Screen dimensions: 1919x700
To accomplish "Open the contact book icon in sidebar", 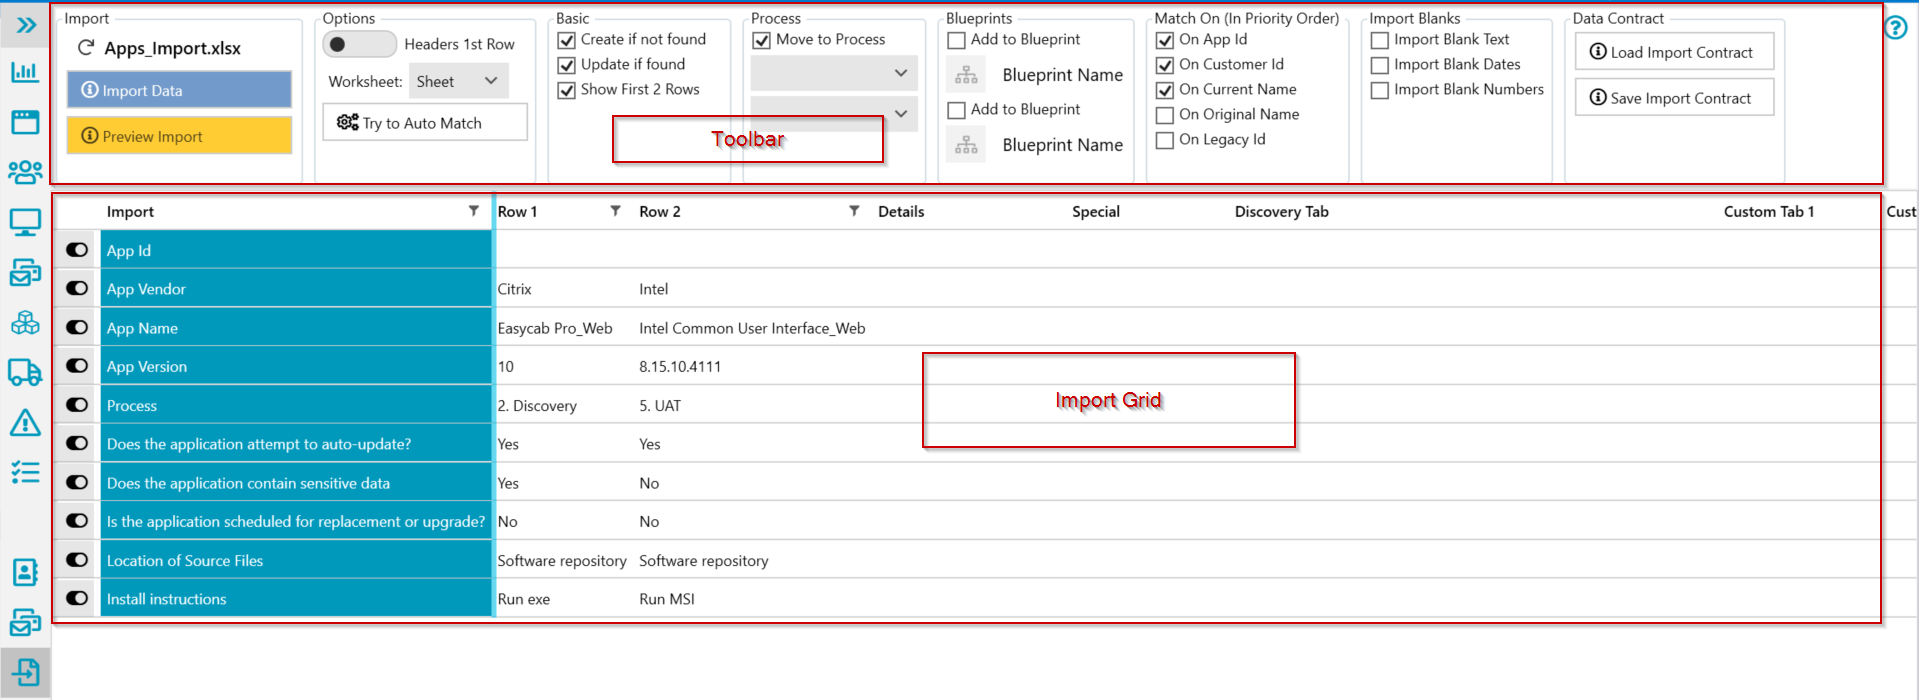I will [x=25, y=572].
